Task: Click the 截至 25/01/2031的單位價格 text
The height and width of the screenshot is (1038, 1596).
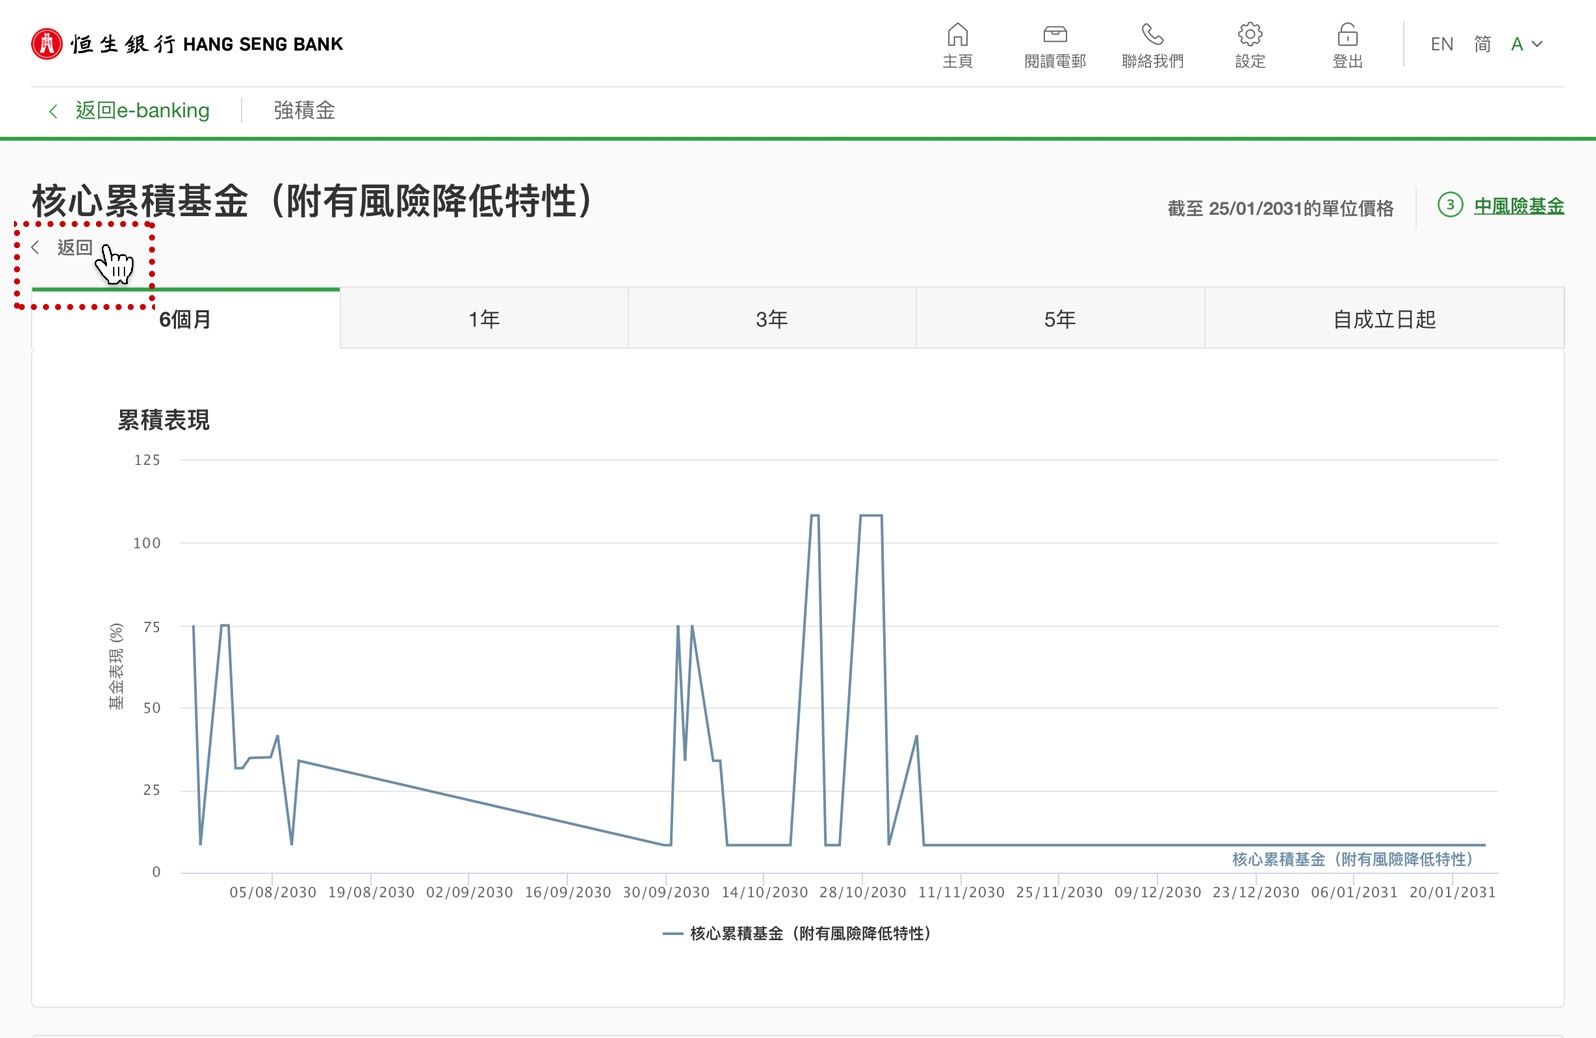Action: (x=1280, y=208)
